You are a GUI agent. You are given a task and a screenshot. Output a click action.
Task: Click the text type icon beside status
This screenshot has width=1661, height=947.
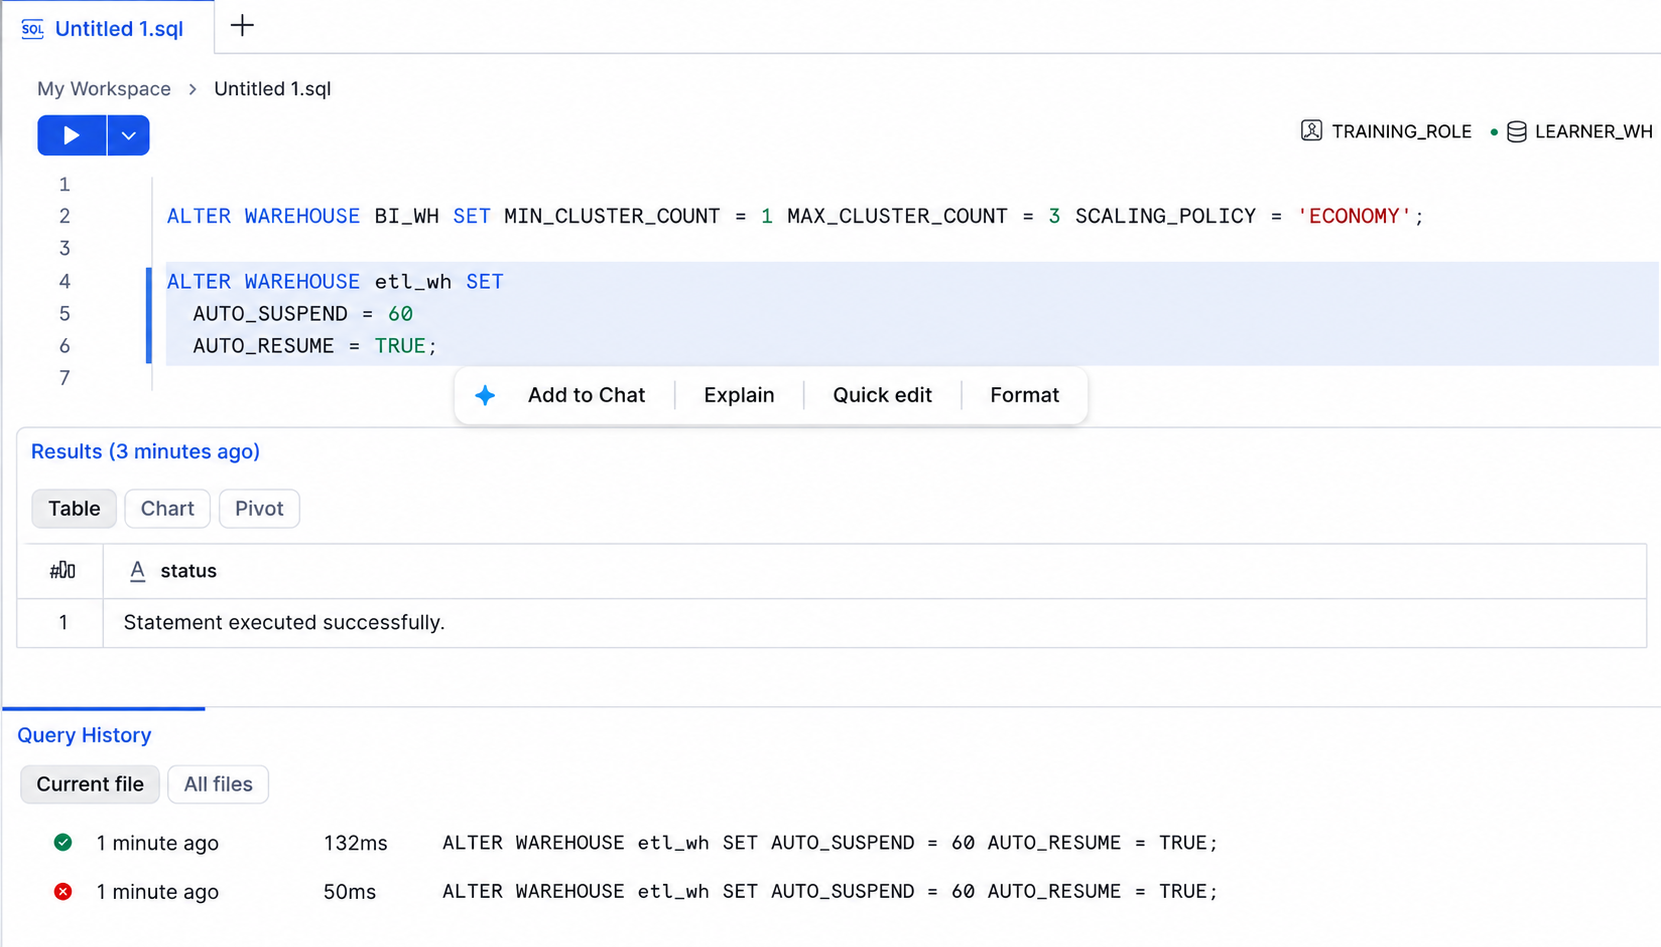click(138, 570)
